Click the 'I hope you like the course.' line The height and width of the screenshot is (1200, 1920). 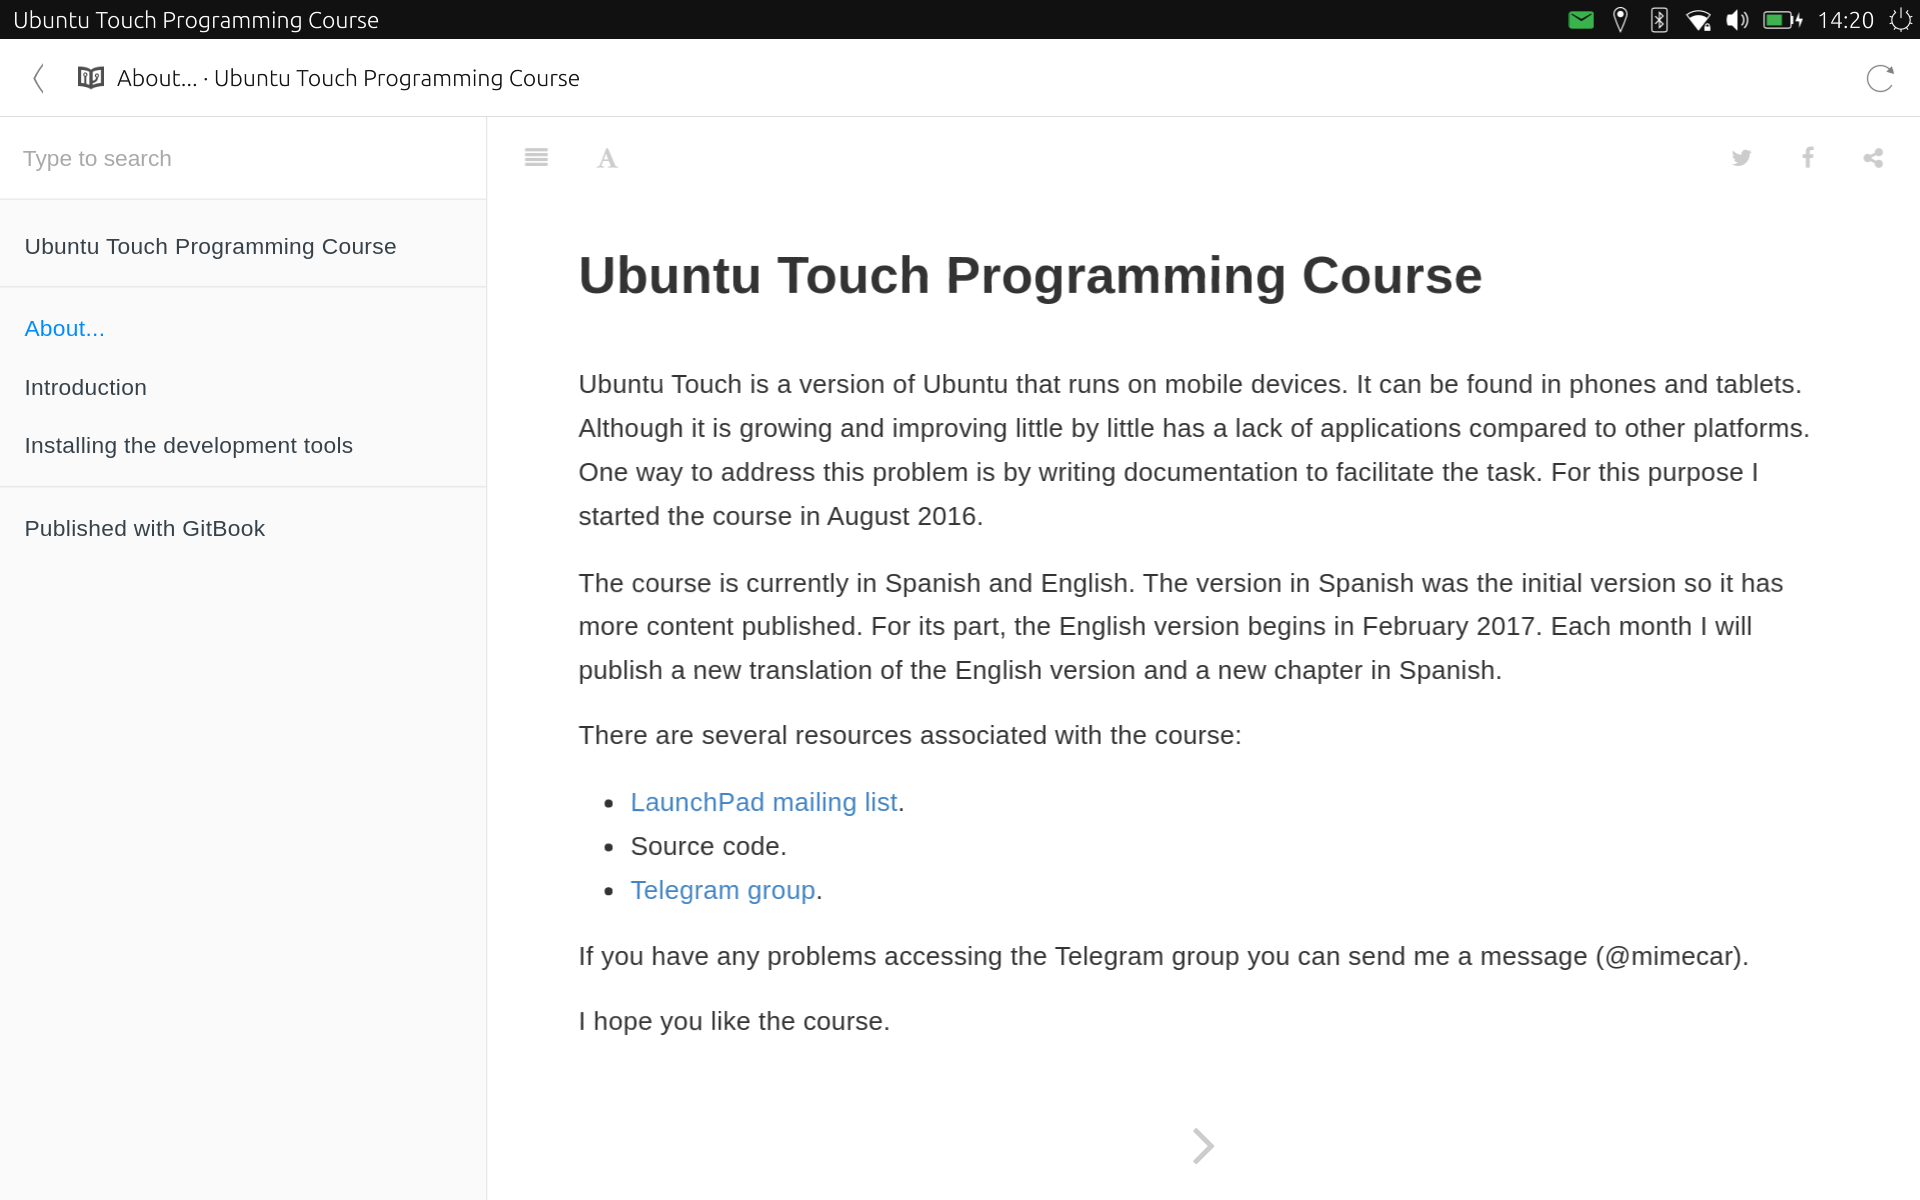click(734, 1021)
